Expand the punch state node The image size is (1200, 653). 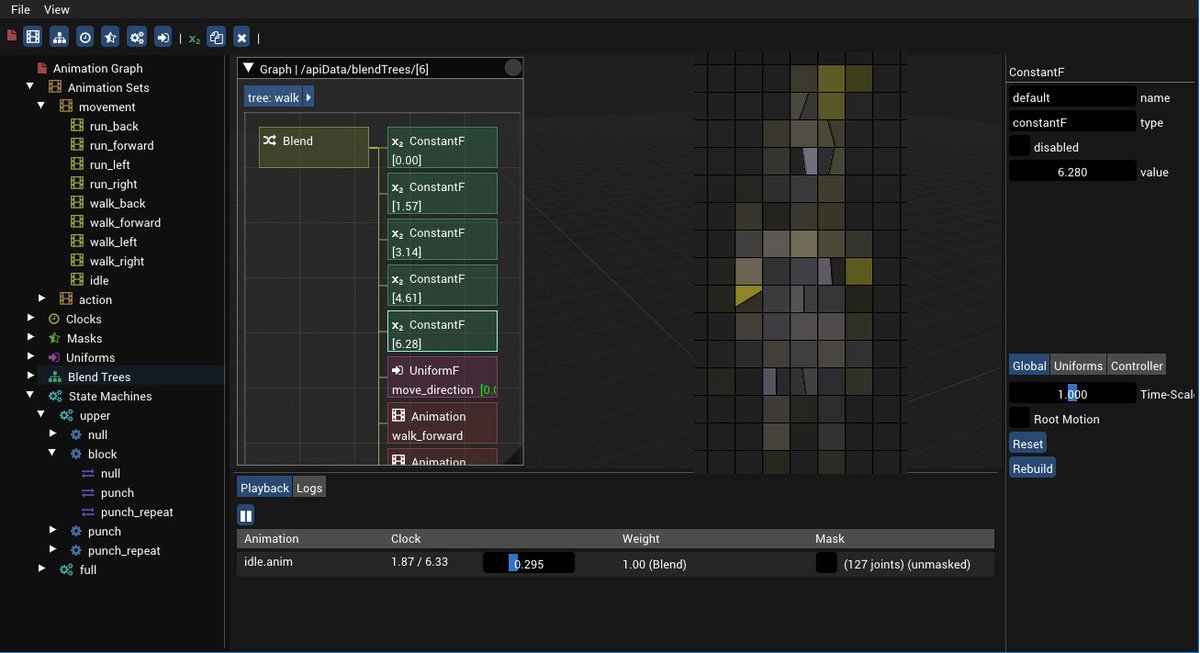point(53,531)
